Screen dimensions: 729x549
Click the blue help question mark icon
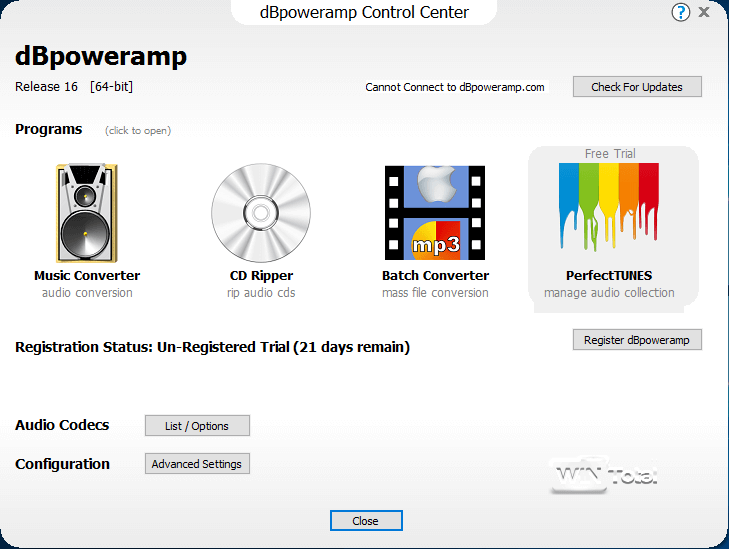coord(680,12)
